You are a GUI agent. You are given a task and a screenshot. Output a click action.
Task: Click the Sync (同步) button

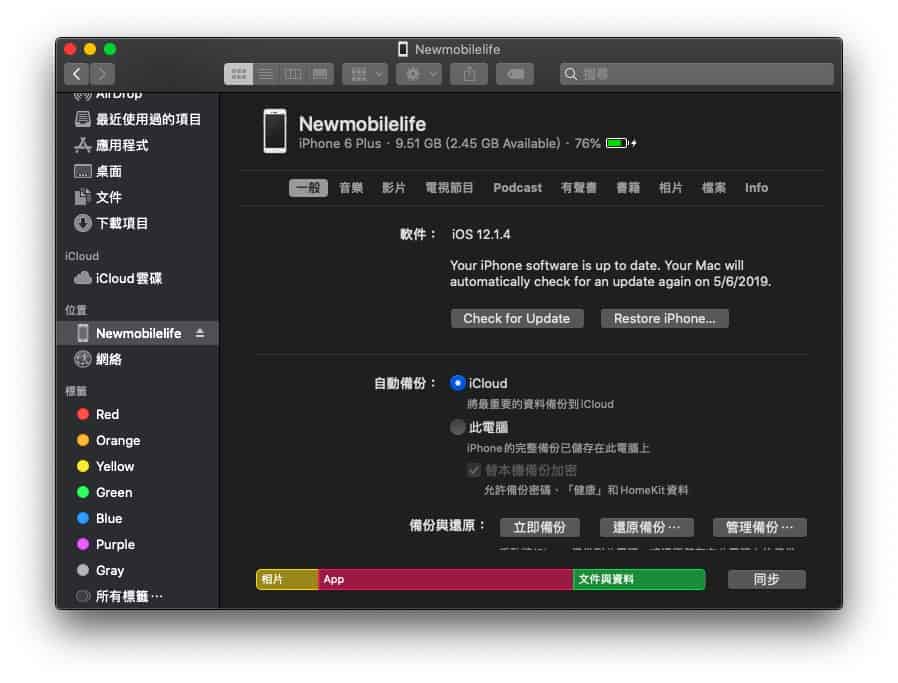[766, 579]
